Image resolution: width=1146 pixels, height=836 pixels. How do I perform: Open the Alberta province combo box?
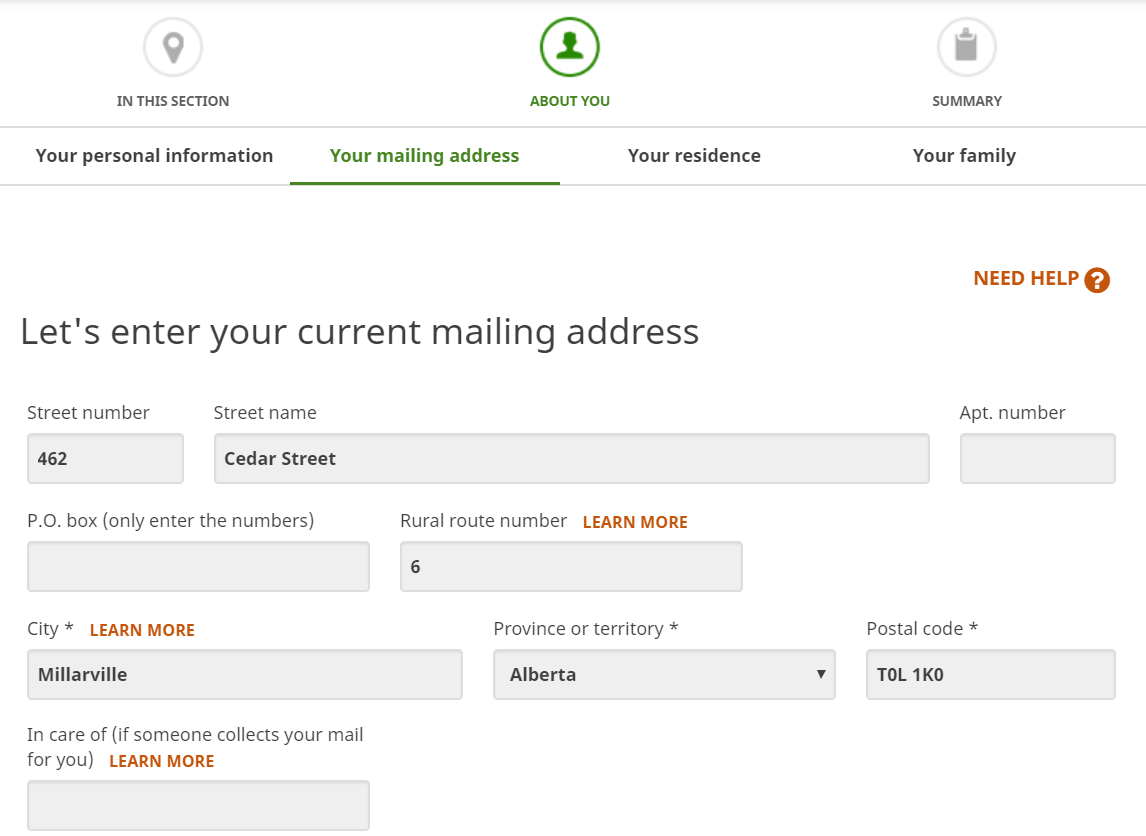pos(664,674)
